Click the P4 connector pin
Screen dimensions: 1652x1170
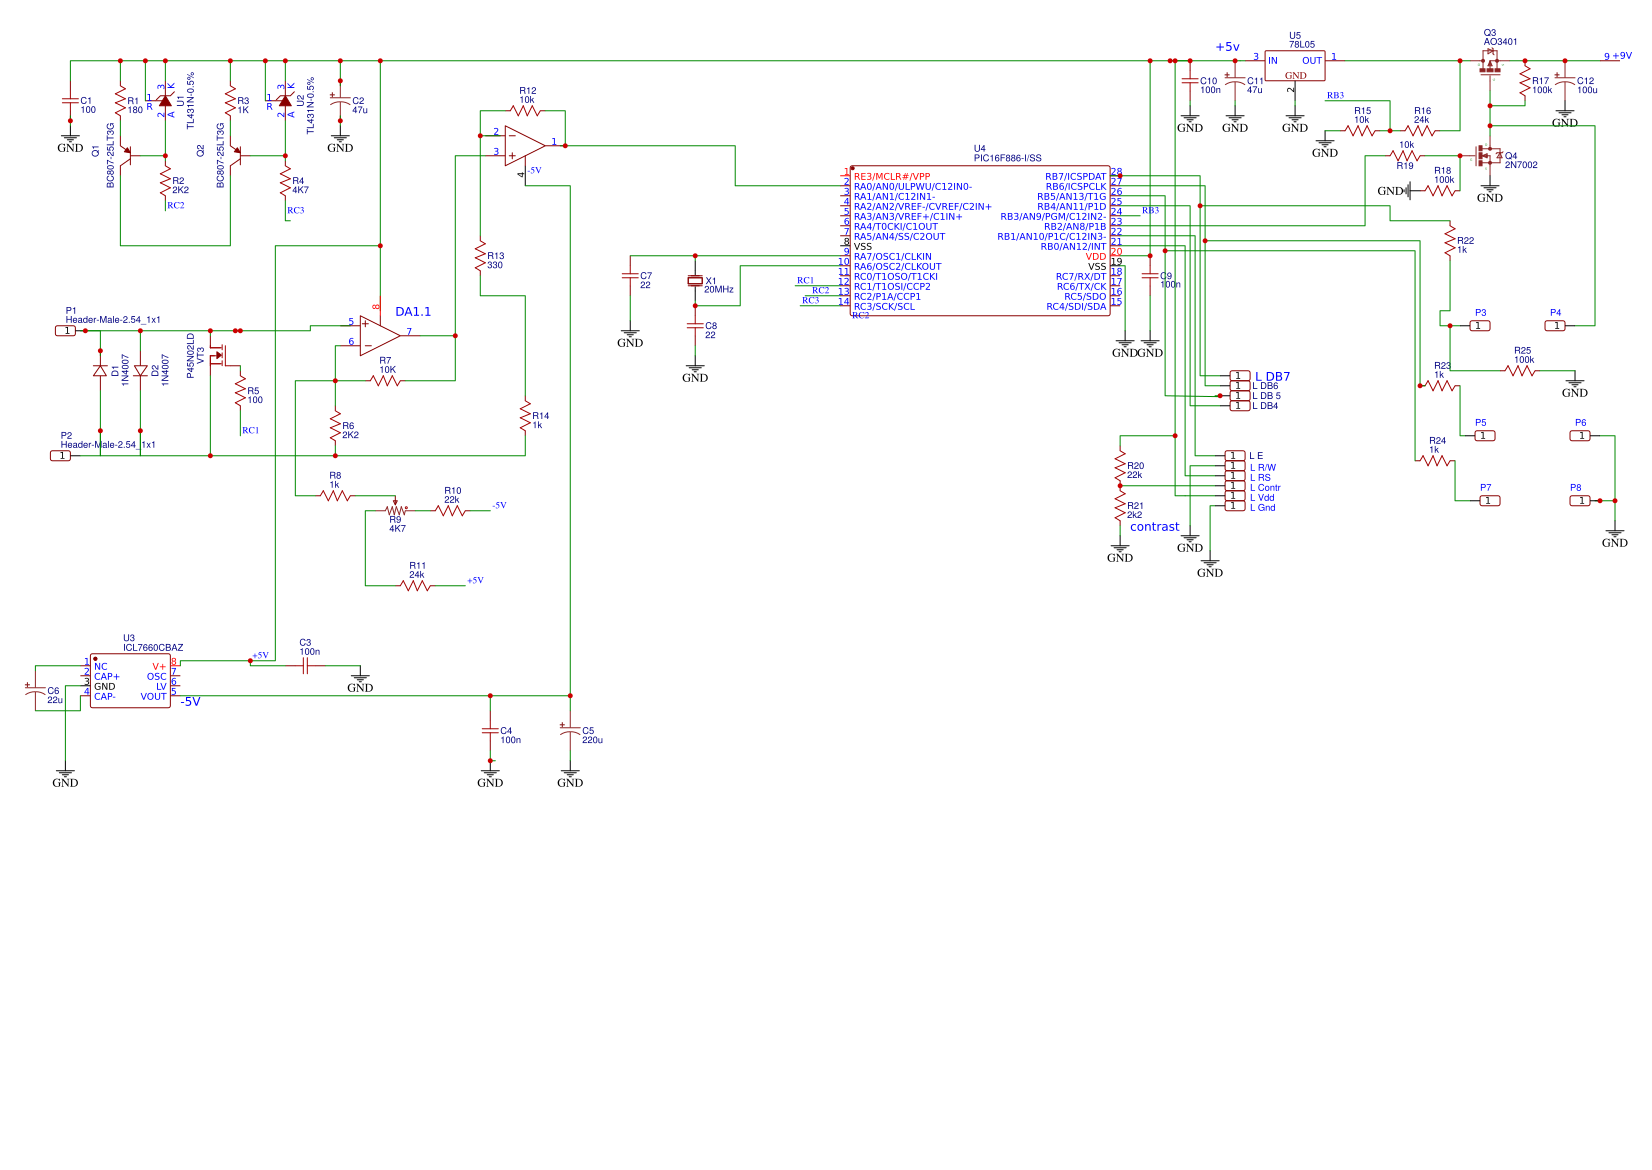(1556, 325)
